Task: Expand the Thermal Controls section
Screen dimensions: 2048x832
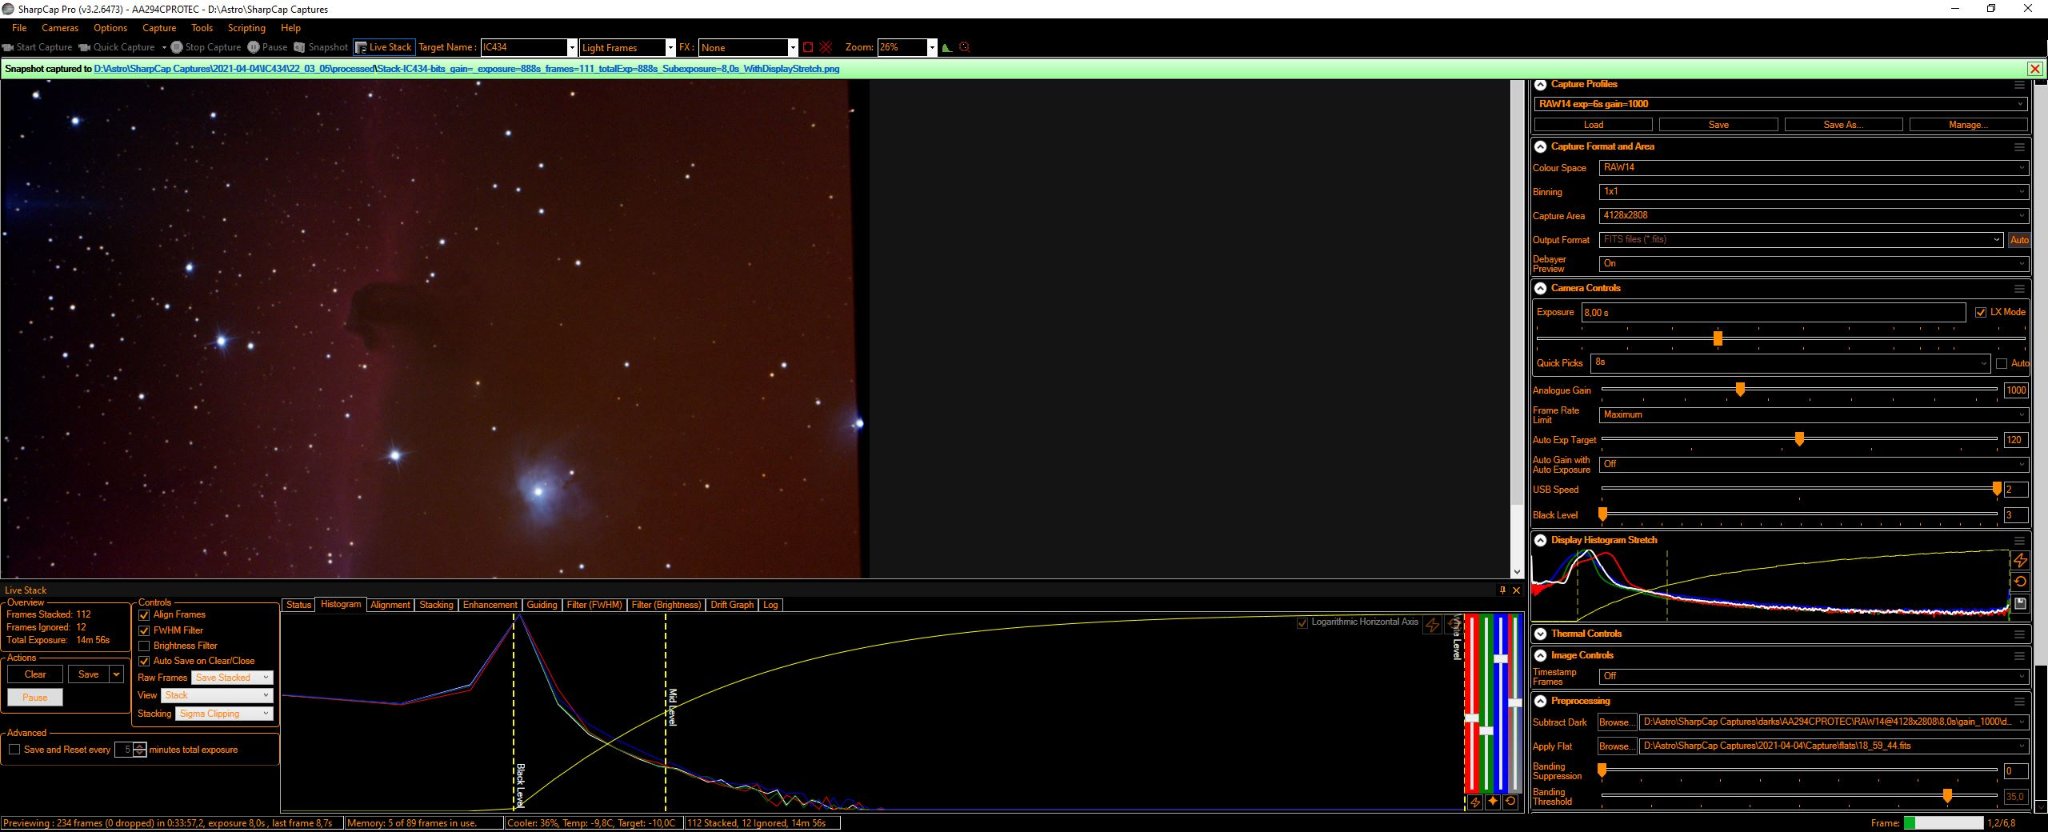Action: point(1540,634)
